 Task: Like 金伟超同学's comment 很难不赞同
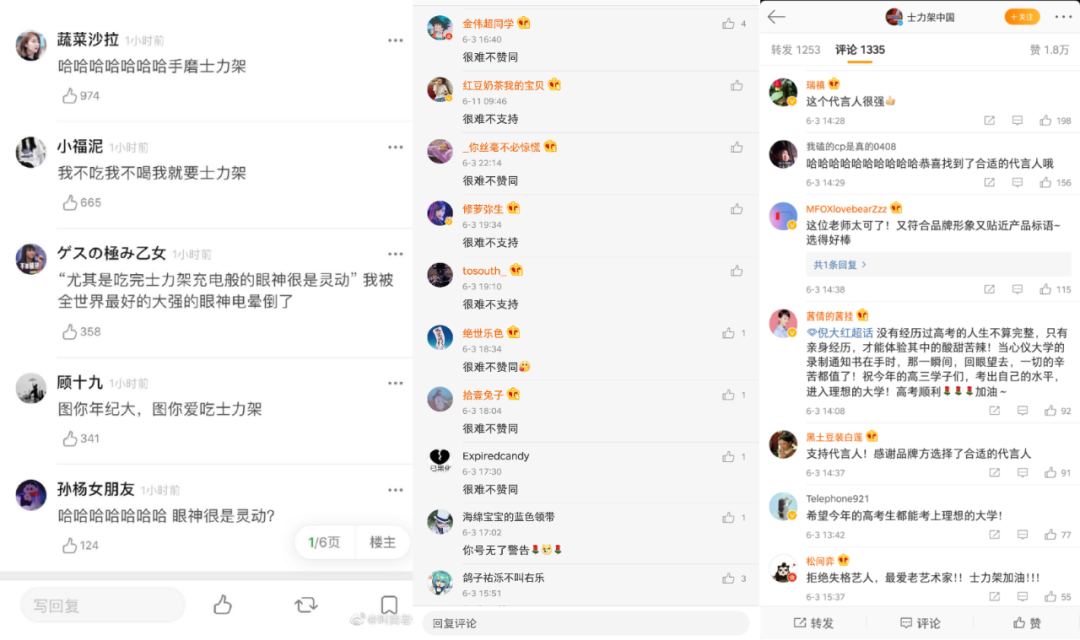click(728, 24)
